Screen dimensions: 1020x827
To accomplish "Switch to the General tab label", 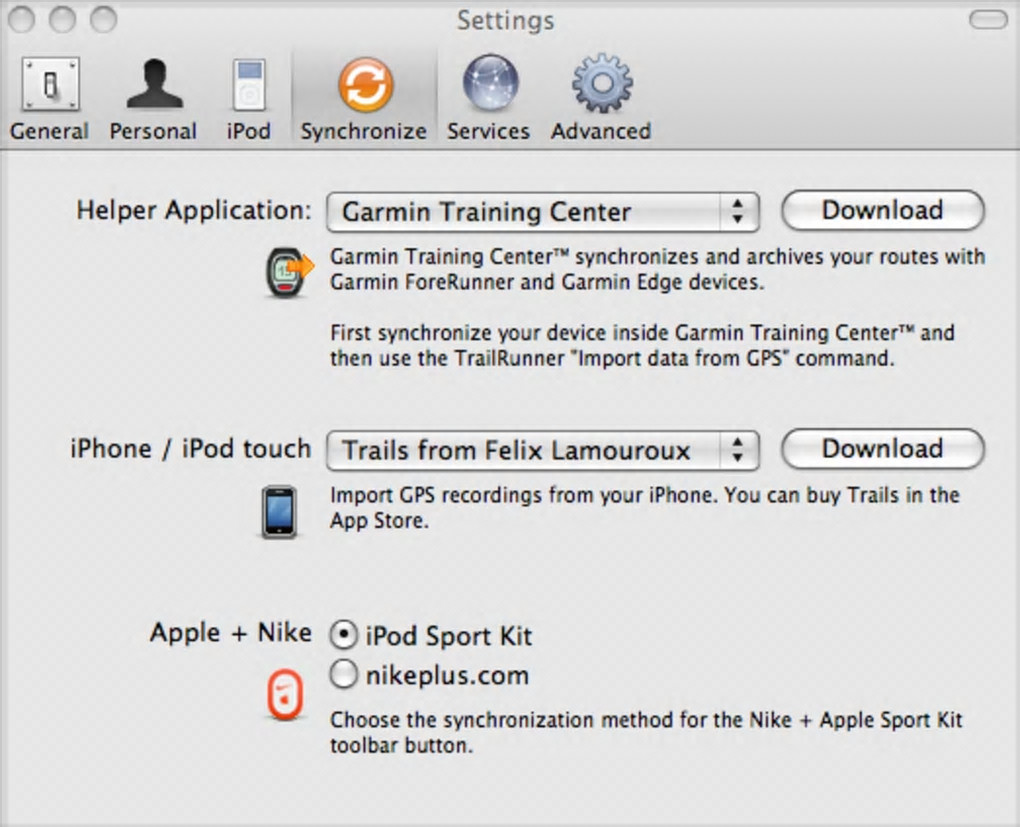I will (x=49, y=131).
